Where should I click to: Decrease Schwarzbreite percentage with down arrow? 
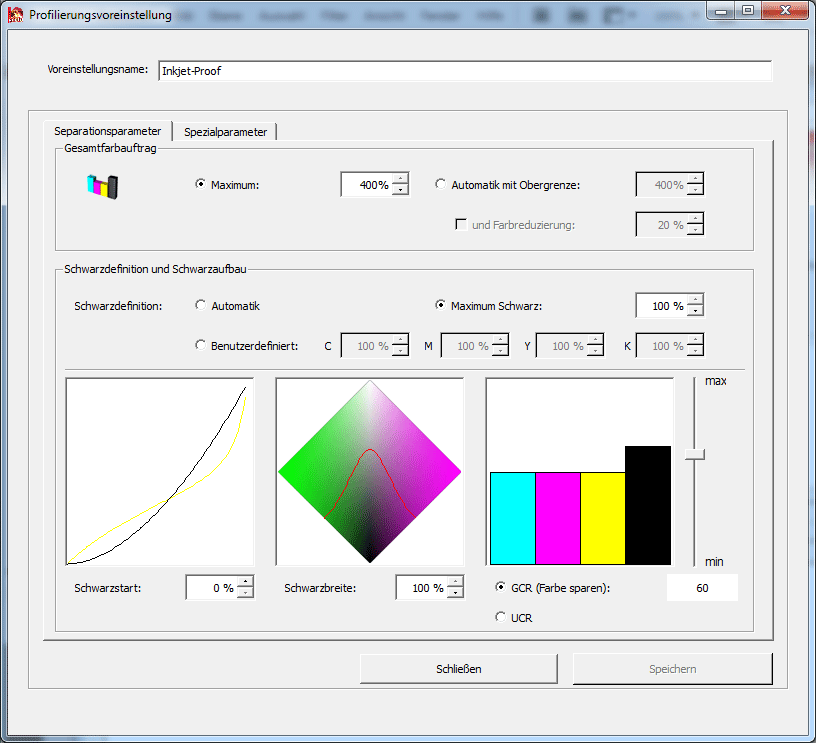click(455, 593)
